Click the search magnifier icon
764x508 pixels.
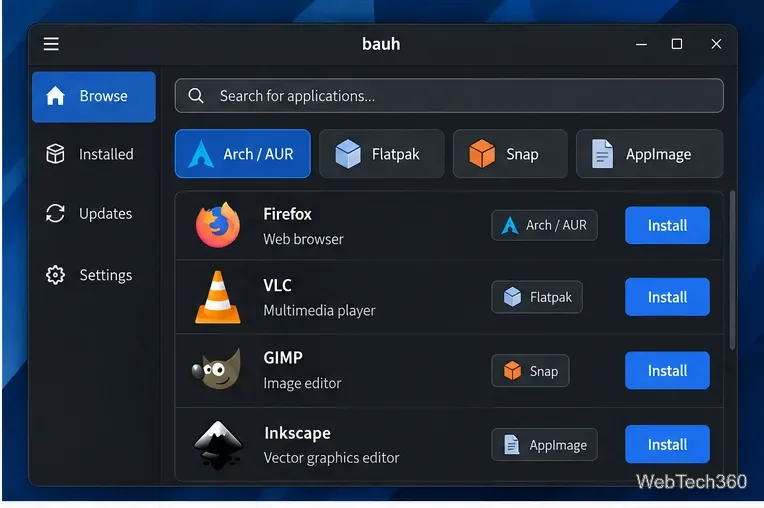click(x=196, y=95)
